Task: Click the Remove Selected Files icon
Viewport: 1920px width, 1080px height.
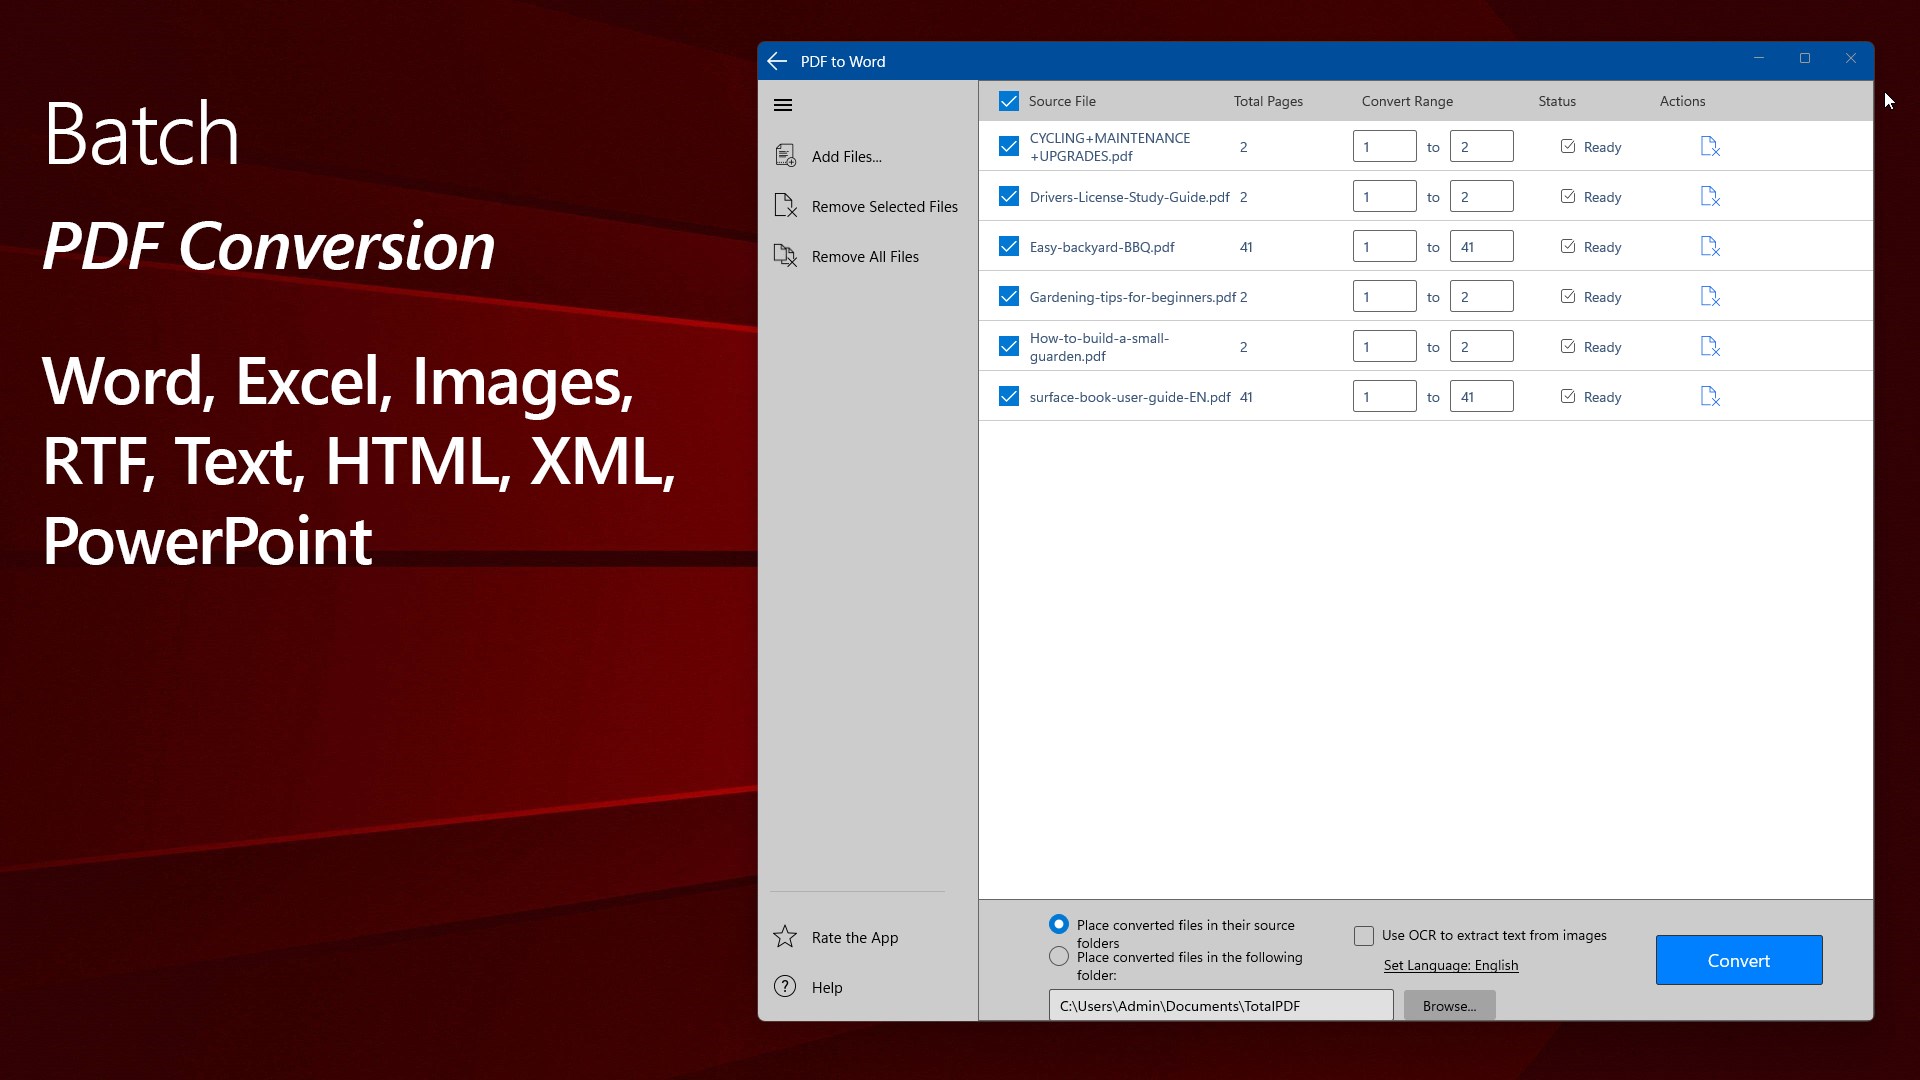Action: (x=786, y=206)
